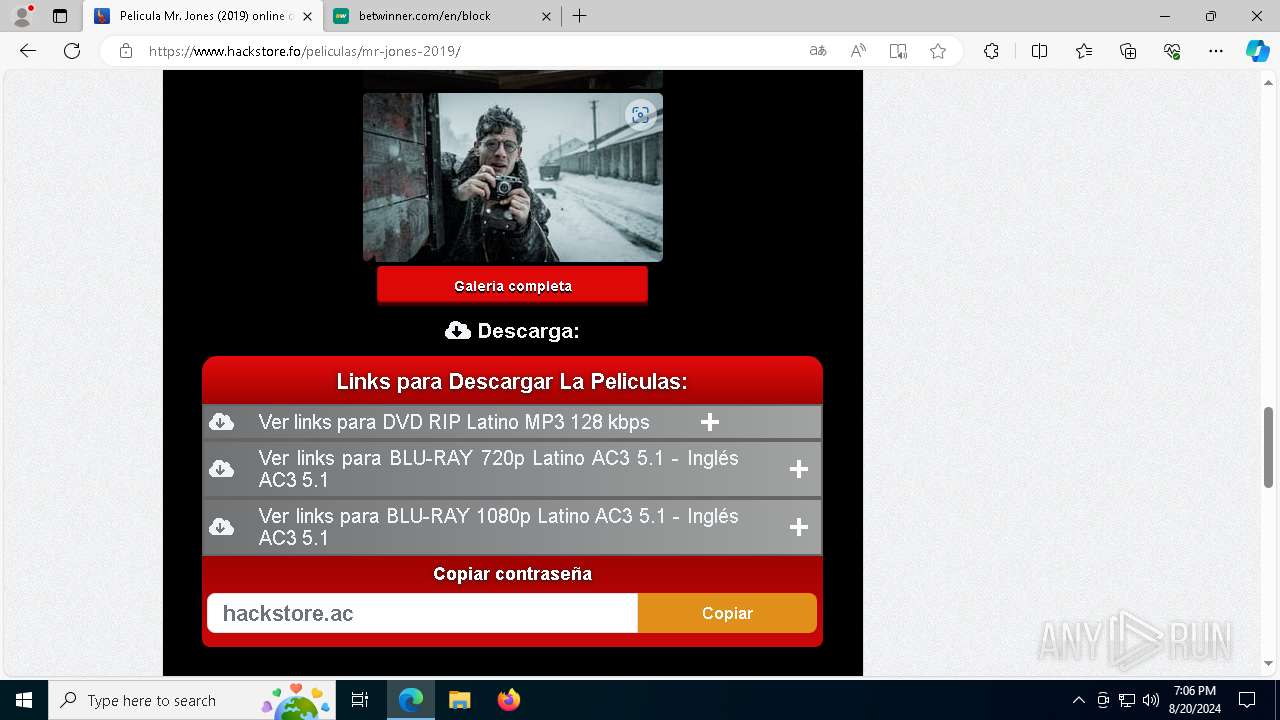Click cloud download icon in 720p row
Screen dimensions: 1280x720
(221, 469)
